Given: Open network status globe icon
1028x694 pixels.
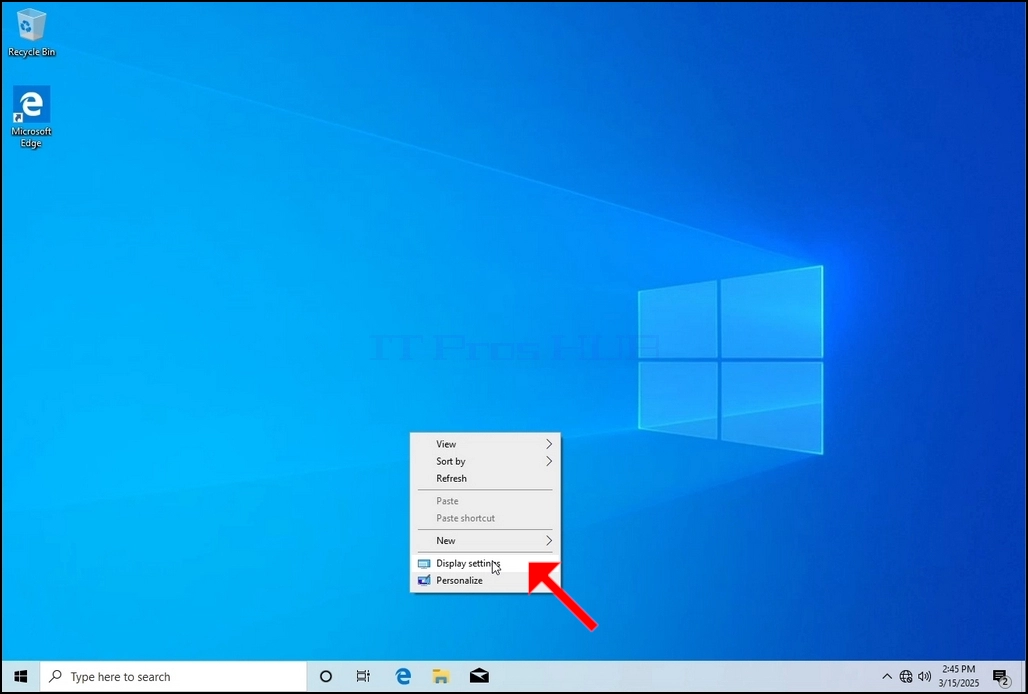Looking at the screenshot, I should click(905, 676).
